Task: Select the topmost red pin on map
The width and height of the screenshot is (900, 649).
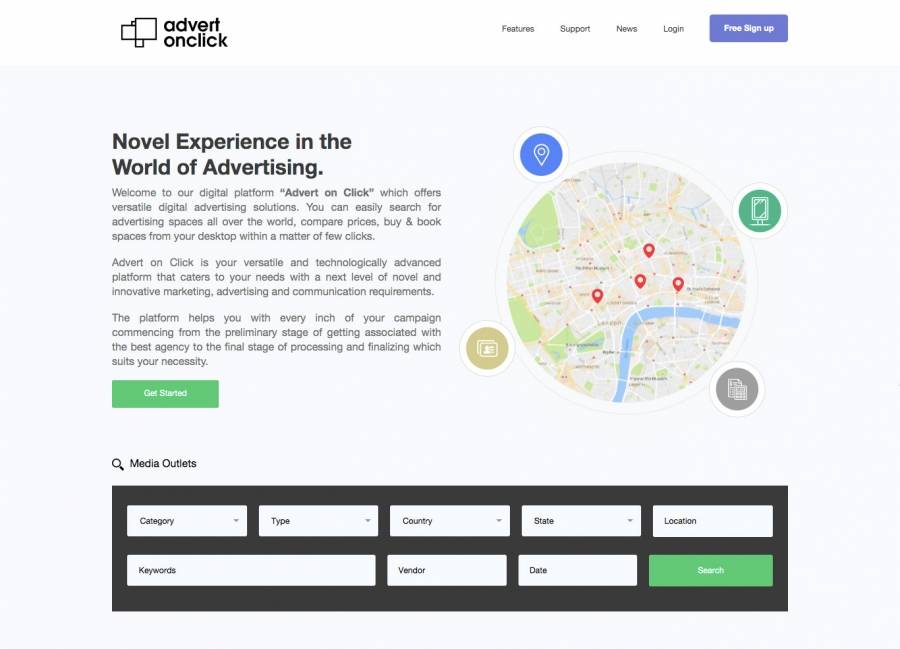Action: 648,250
